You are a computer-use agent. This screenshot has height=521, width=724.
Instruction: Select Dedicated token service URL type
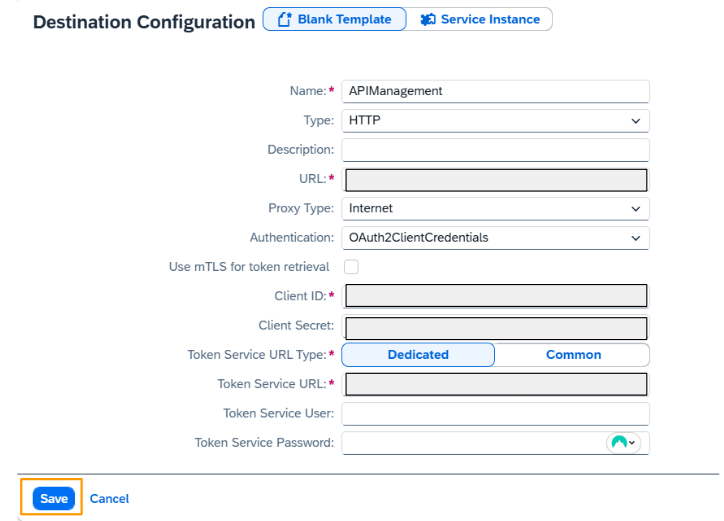click(418, 355)
